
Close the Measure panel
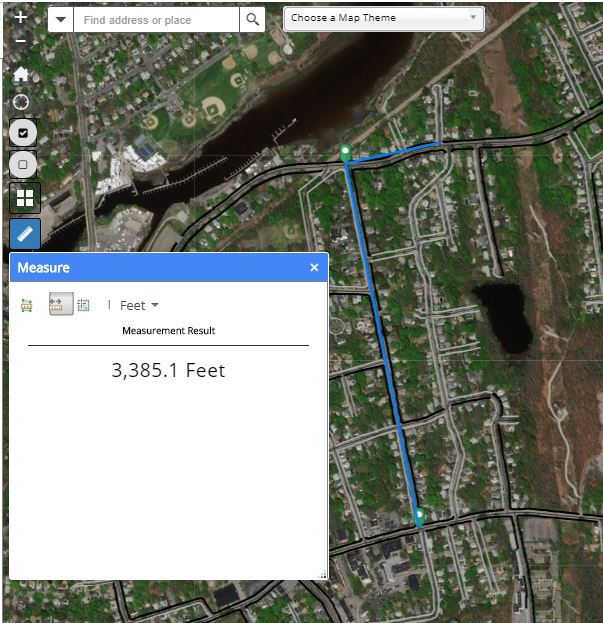(314, 267)
